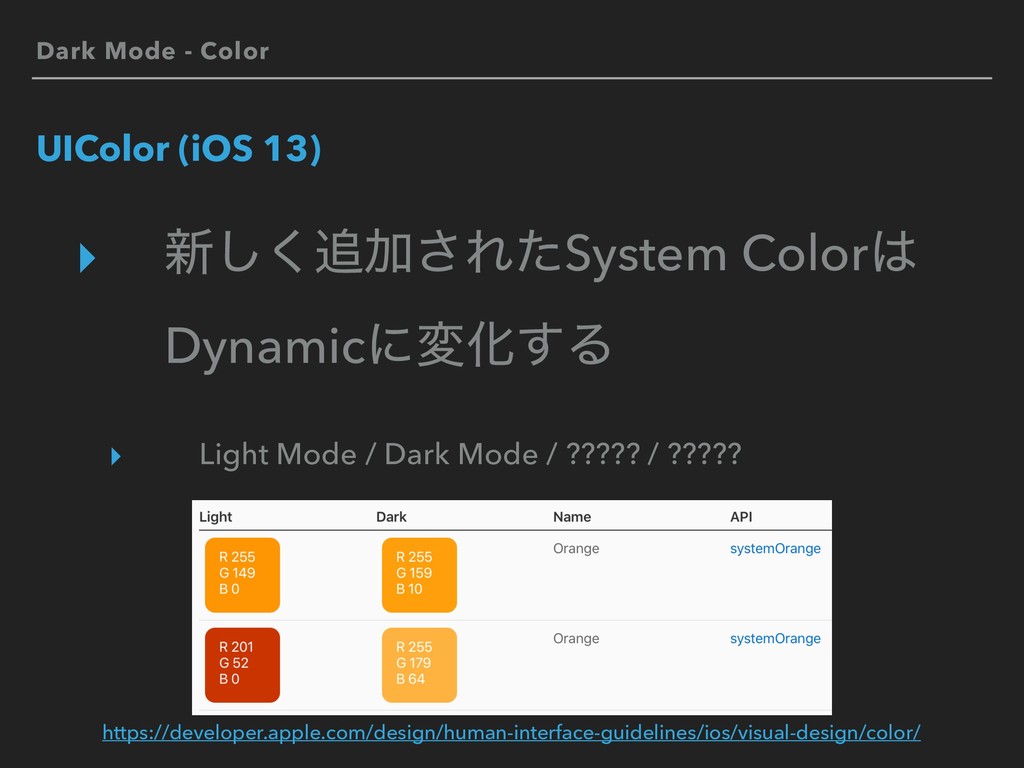
Task: Click the 新しく追加されたSystem Colorは text line
Action: [x=541, y=253]
